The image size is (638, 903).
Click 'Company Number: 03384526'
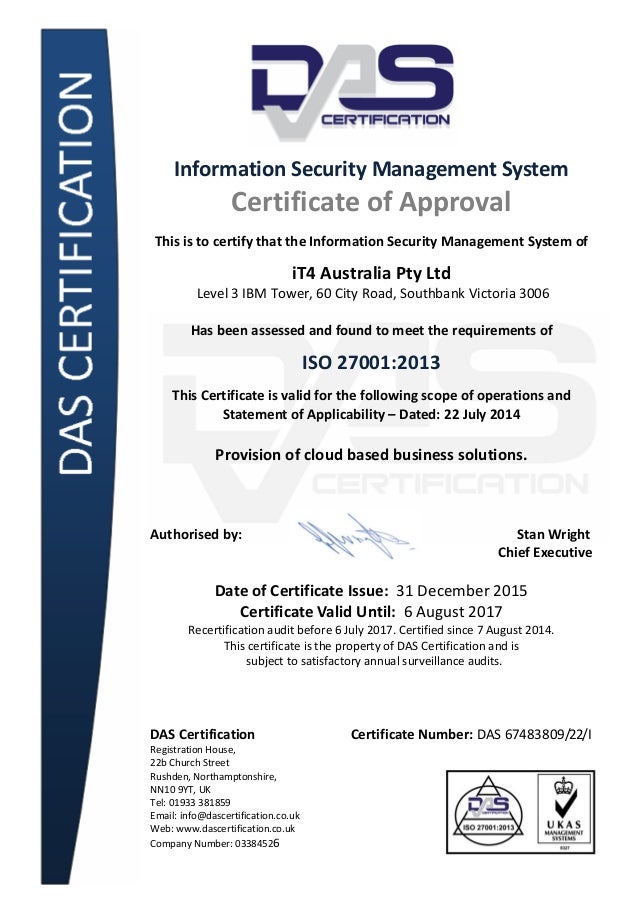(215, 844)
